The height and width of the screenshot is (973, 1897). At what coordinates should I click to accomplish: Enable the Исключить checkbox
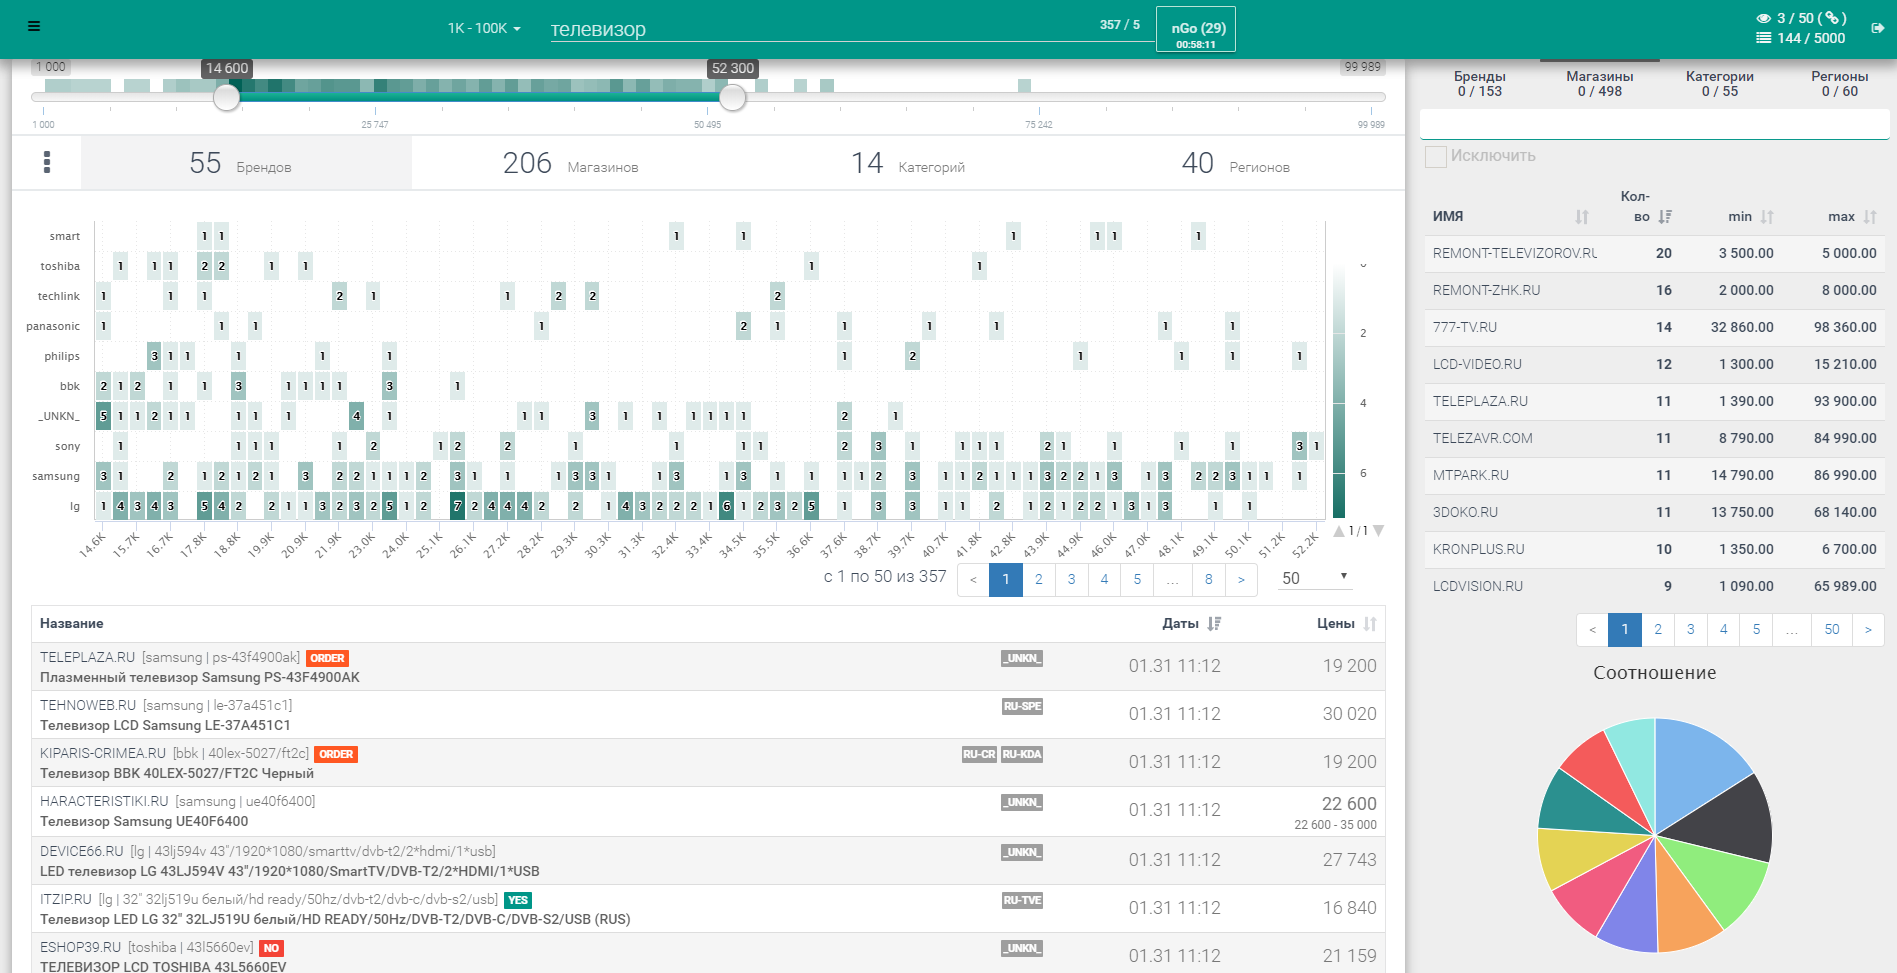1436,157
